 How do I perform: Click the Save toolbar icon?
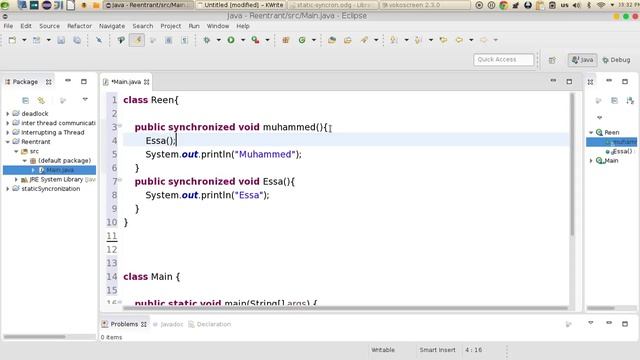point(61,40)
